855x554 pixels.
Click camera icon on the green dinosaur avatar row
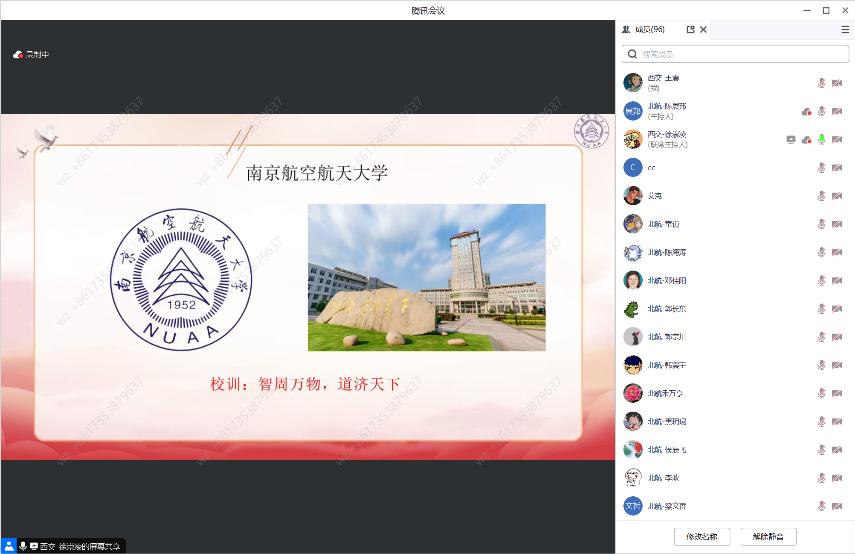[837, 309]
